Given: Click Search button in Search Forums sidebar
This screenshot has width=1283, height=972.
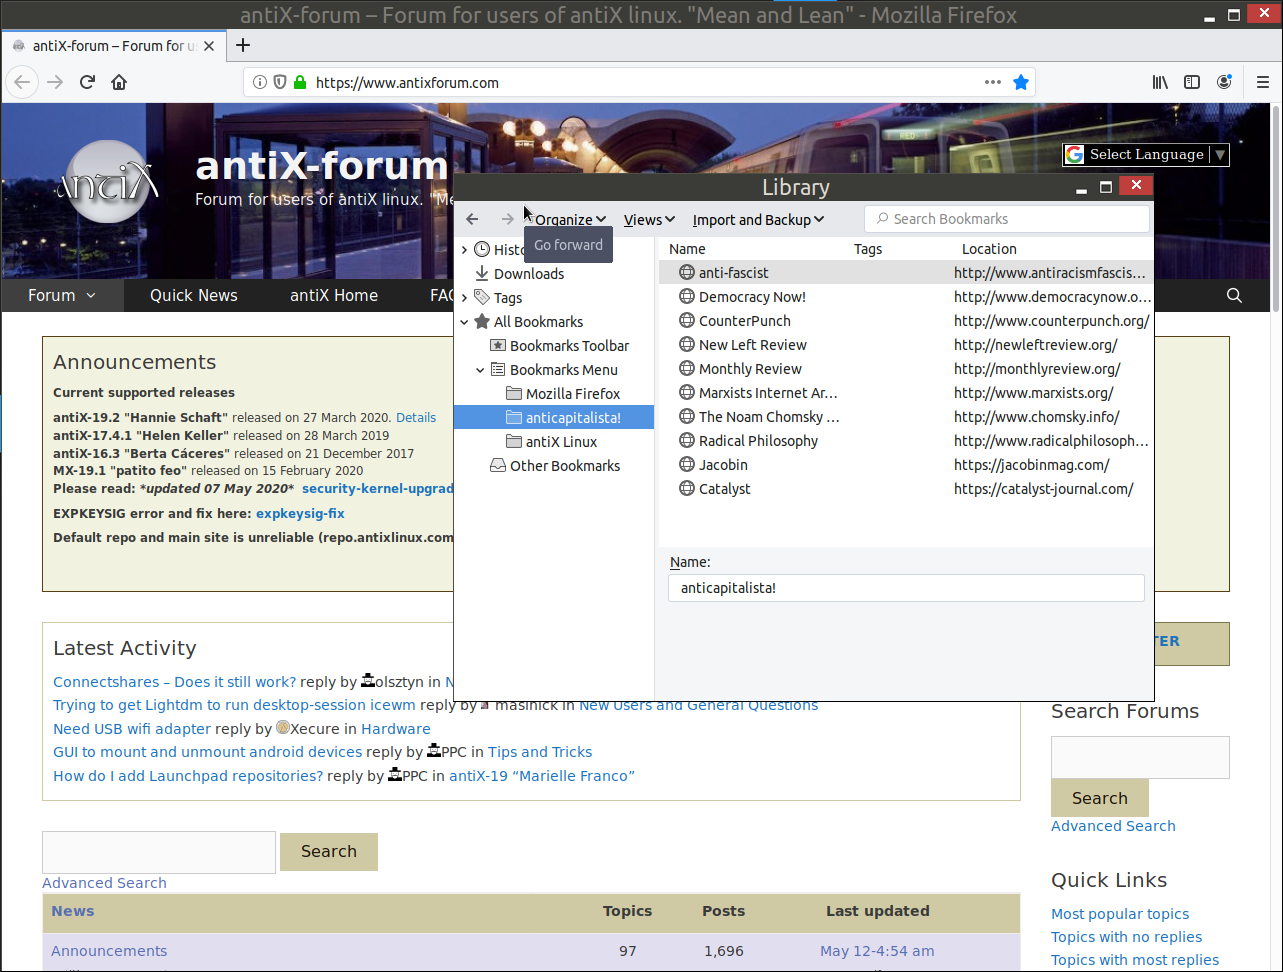Looking at the screenshot, I should [1100, 798].
